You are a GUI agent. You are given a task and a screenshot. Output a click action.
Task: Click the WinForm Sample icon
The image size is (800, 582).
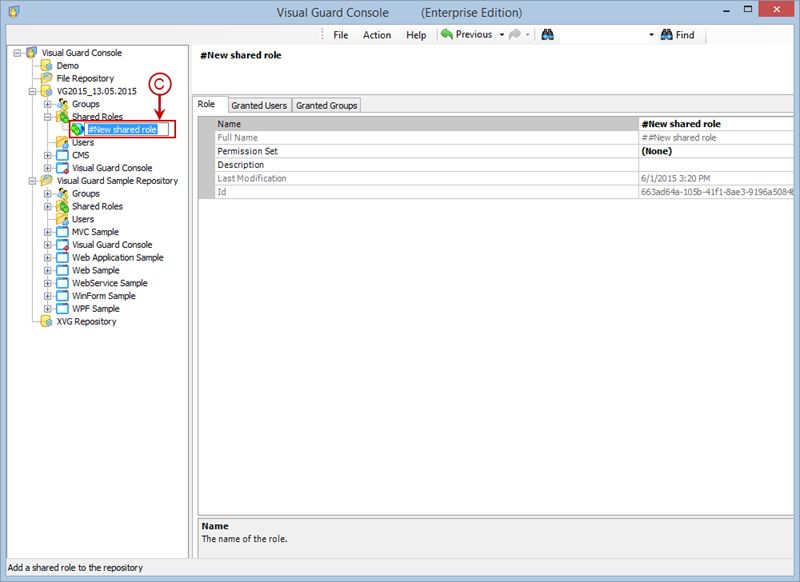pos(62,296)
